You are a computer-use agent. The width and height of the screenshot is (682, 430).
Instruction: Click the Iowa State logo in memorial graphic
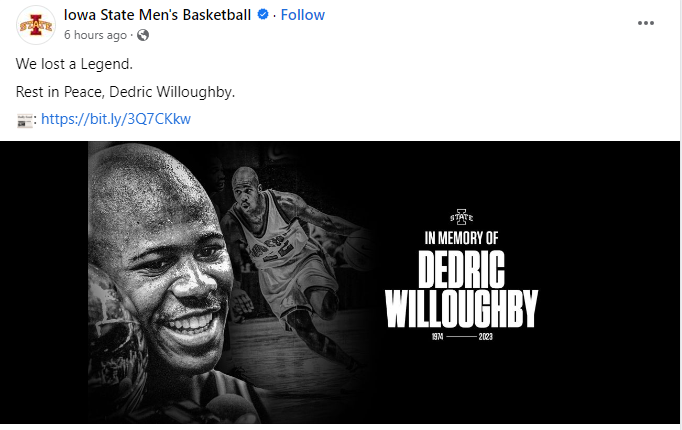coord(461,214)
